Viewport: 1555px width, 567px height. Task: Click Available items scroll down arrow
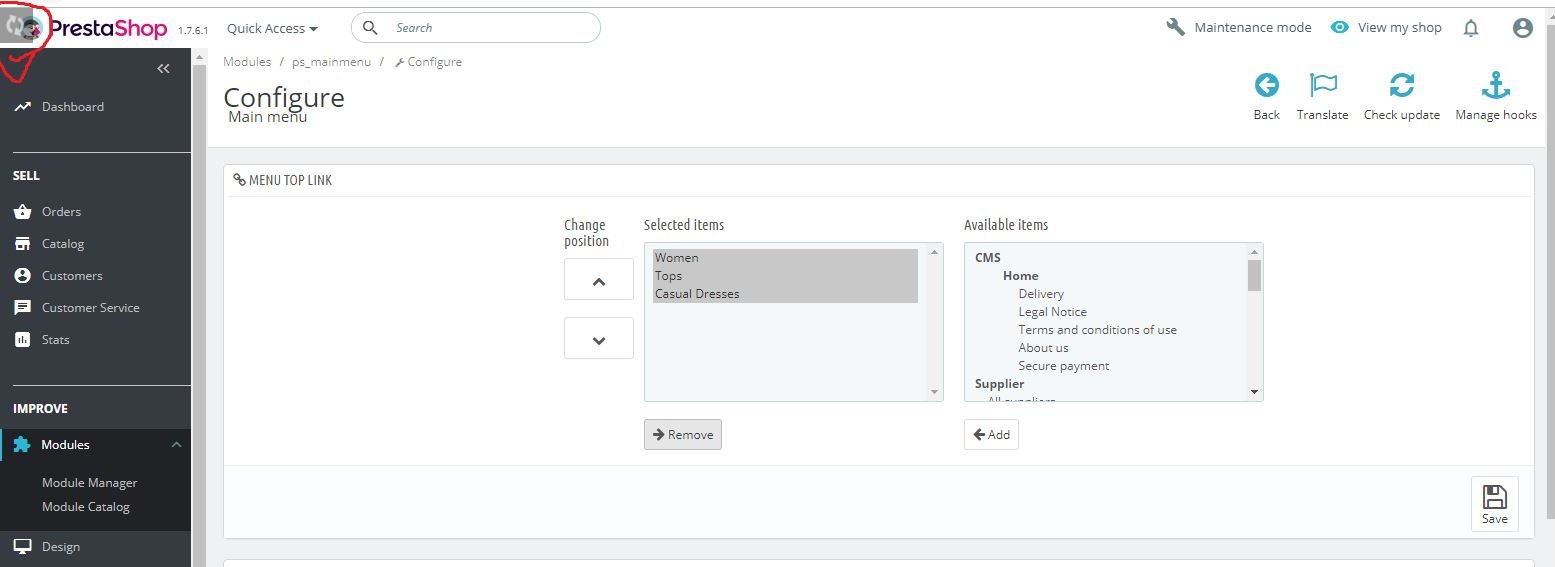tap(1254, 392)
